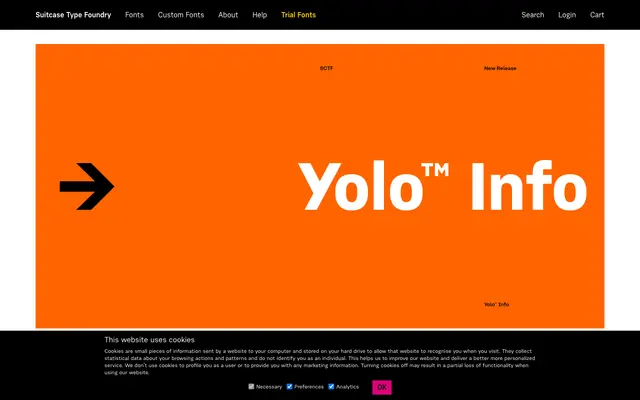Uncheck the Preferences cookies checkbox
640x400 pixels.
tap(289, 386)
